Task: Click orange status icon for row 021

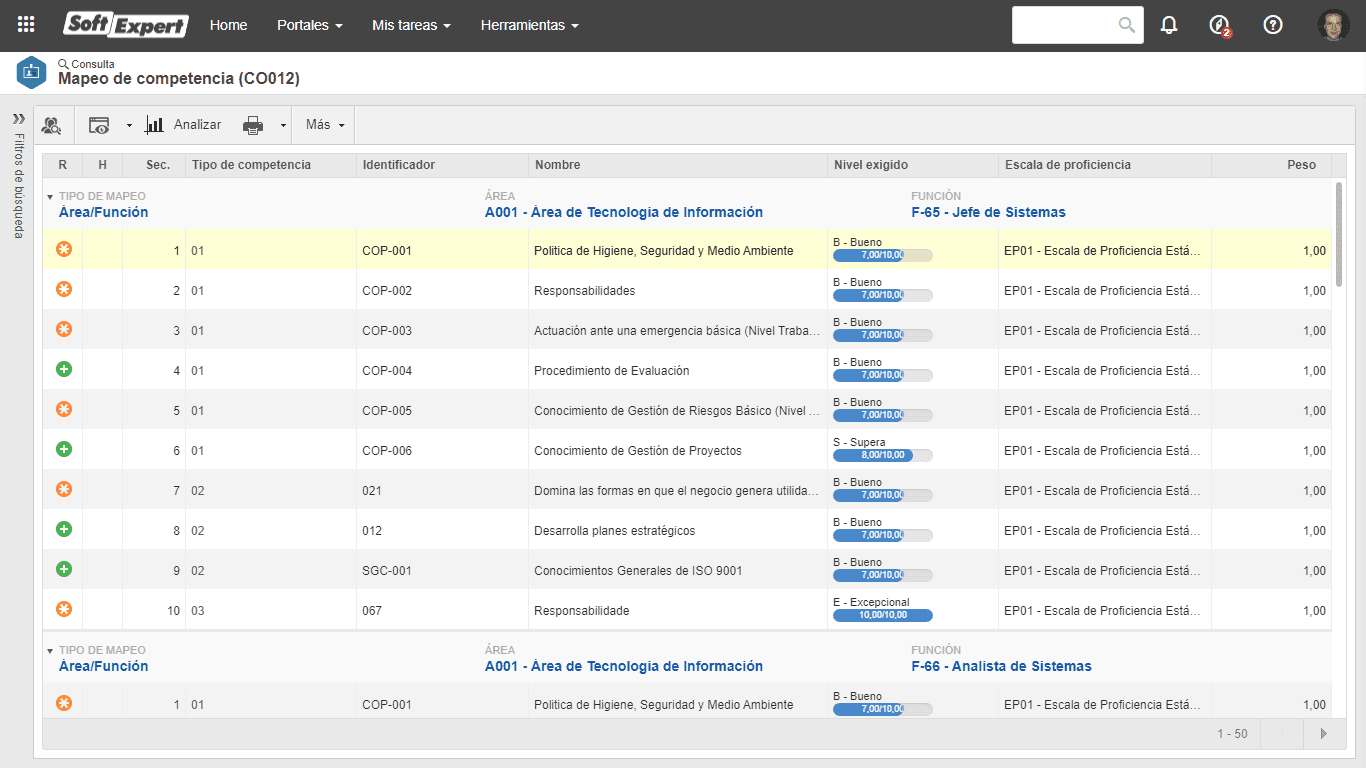Action: tap(64, 489)
